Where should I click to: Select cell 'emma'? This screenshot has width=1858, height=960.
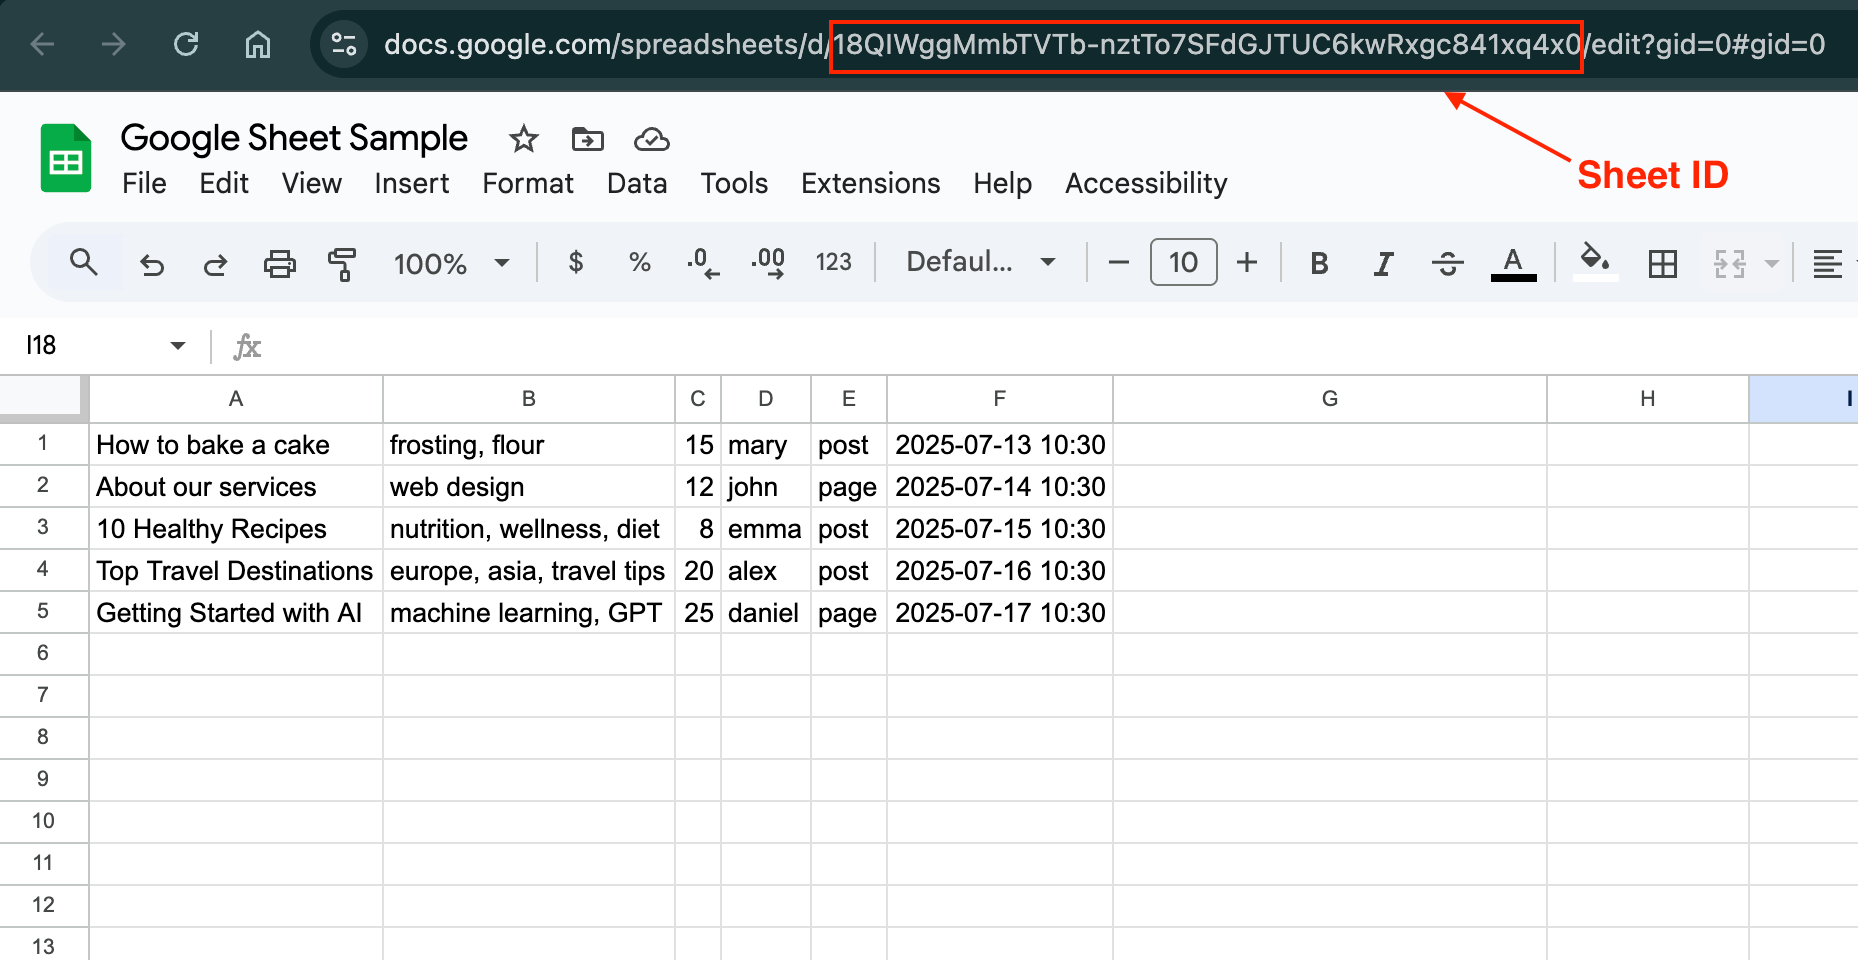[x=766, y=528]
